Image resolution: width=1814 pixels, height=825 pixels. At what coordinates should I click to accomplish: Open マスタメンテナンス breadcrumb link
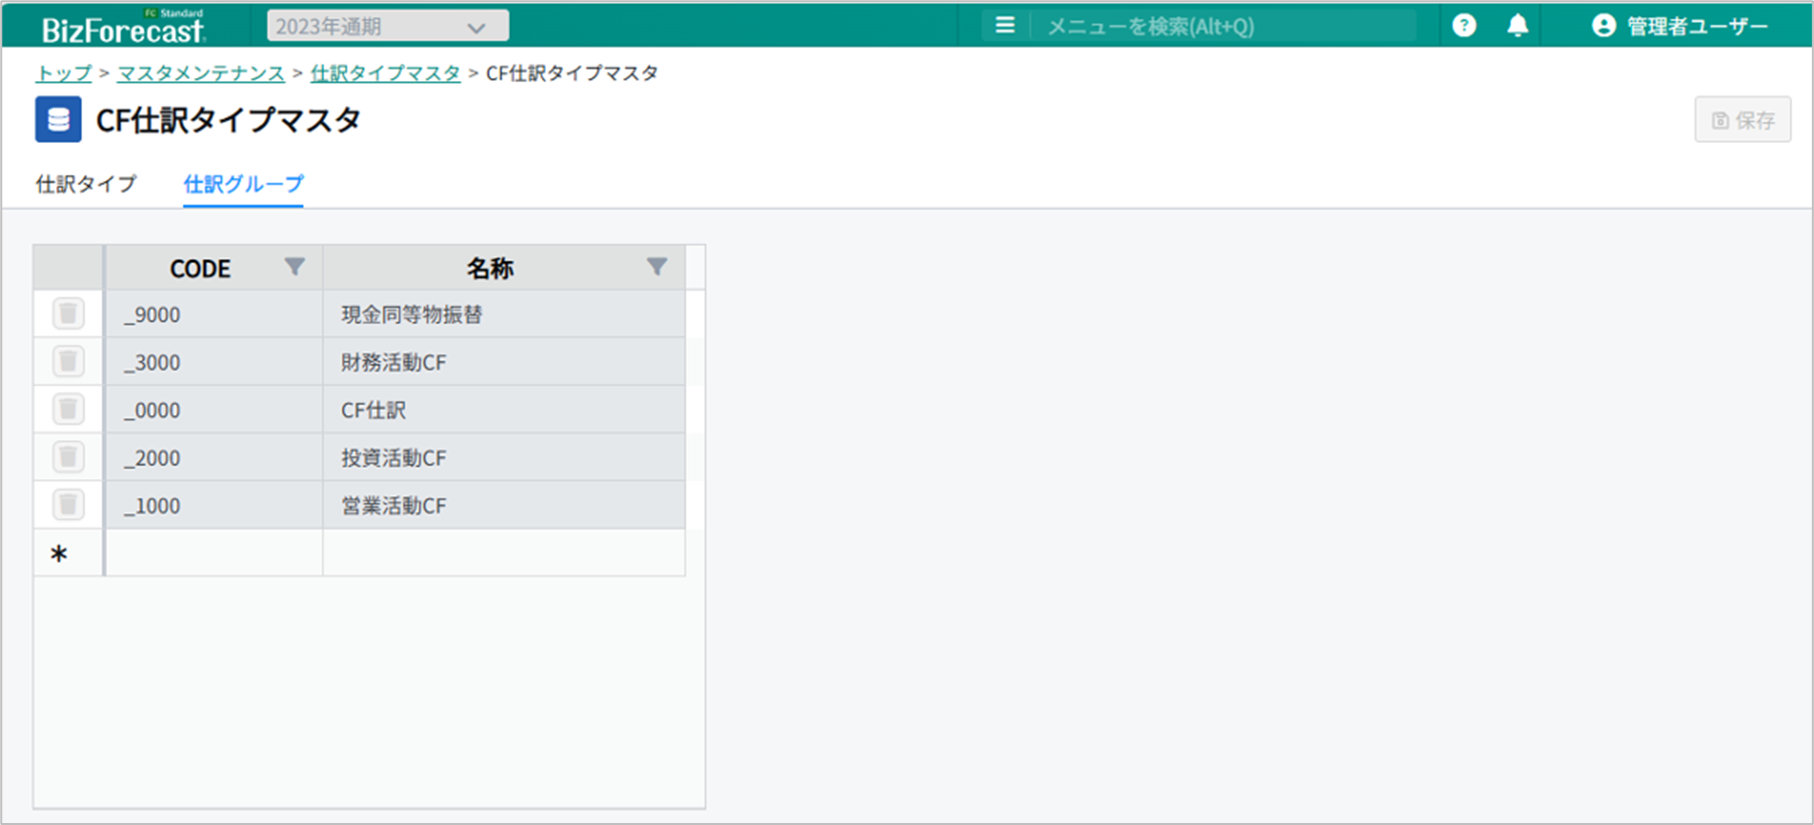point(201,73)
